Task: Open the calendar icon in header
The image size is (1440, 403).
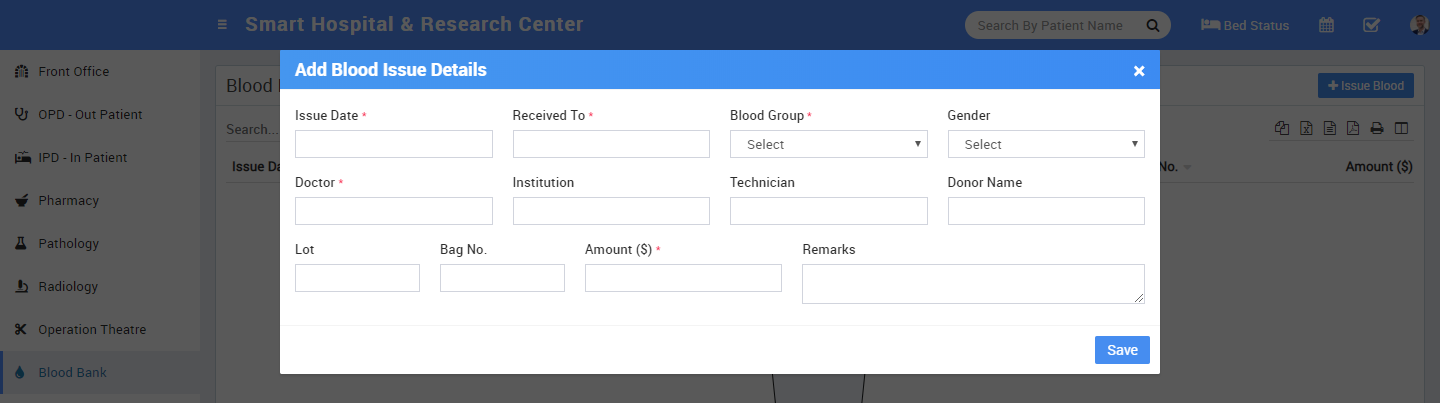Action: point(1326,25)
